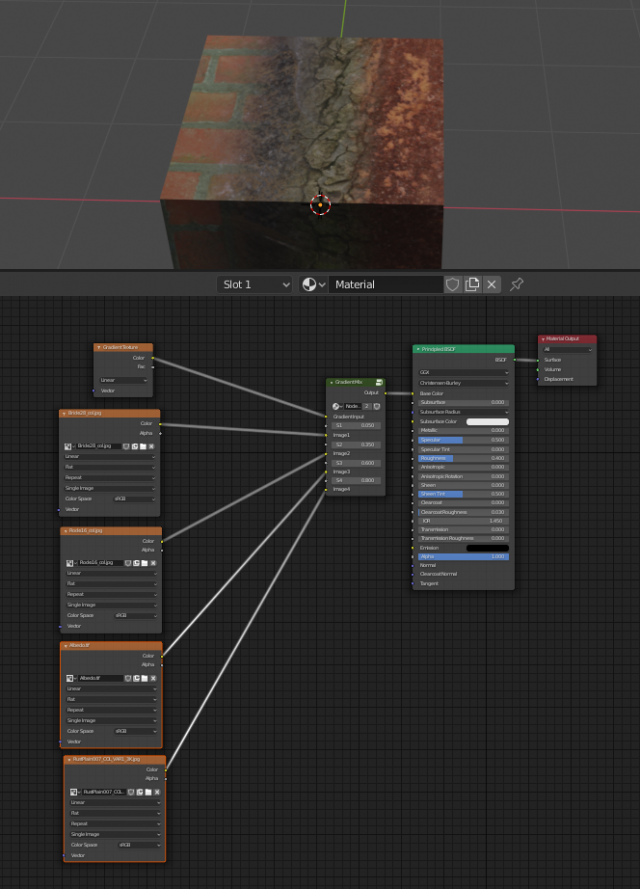
Task: Collapse the Principled BSDF node
Action: coord(418,349)
